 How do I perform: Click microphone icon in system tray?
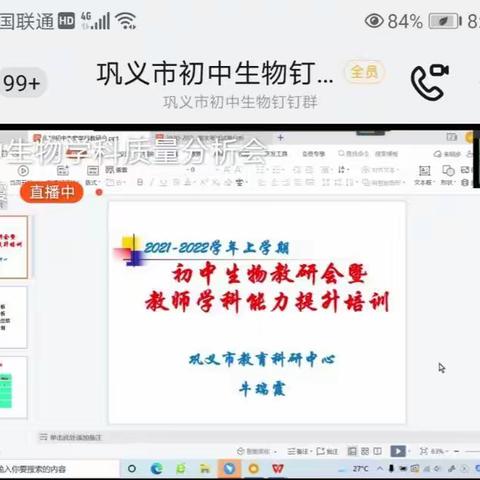click(x=392, y=469)
